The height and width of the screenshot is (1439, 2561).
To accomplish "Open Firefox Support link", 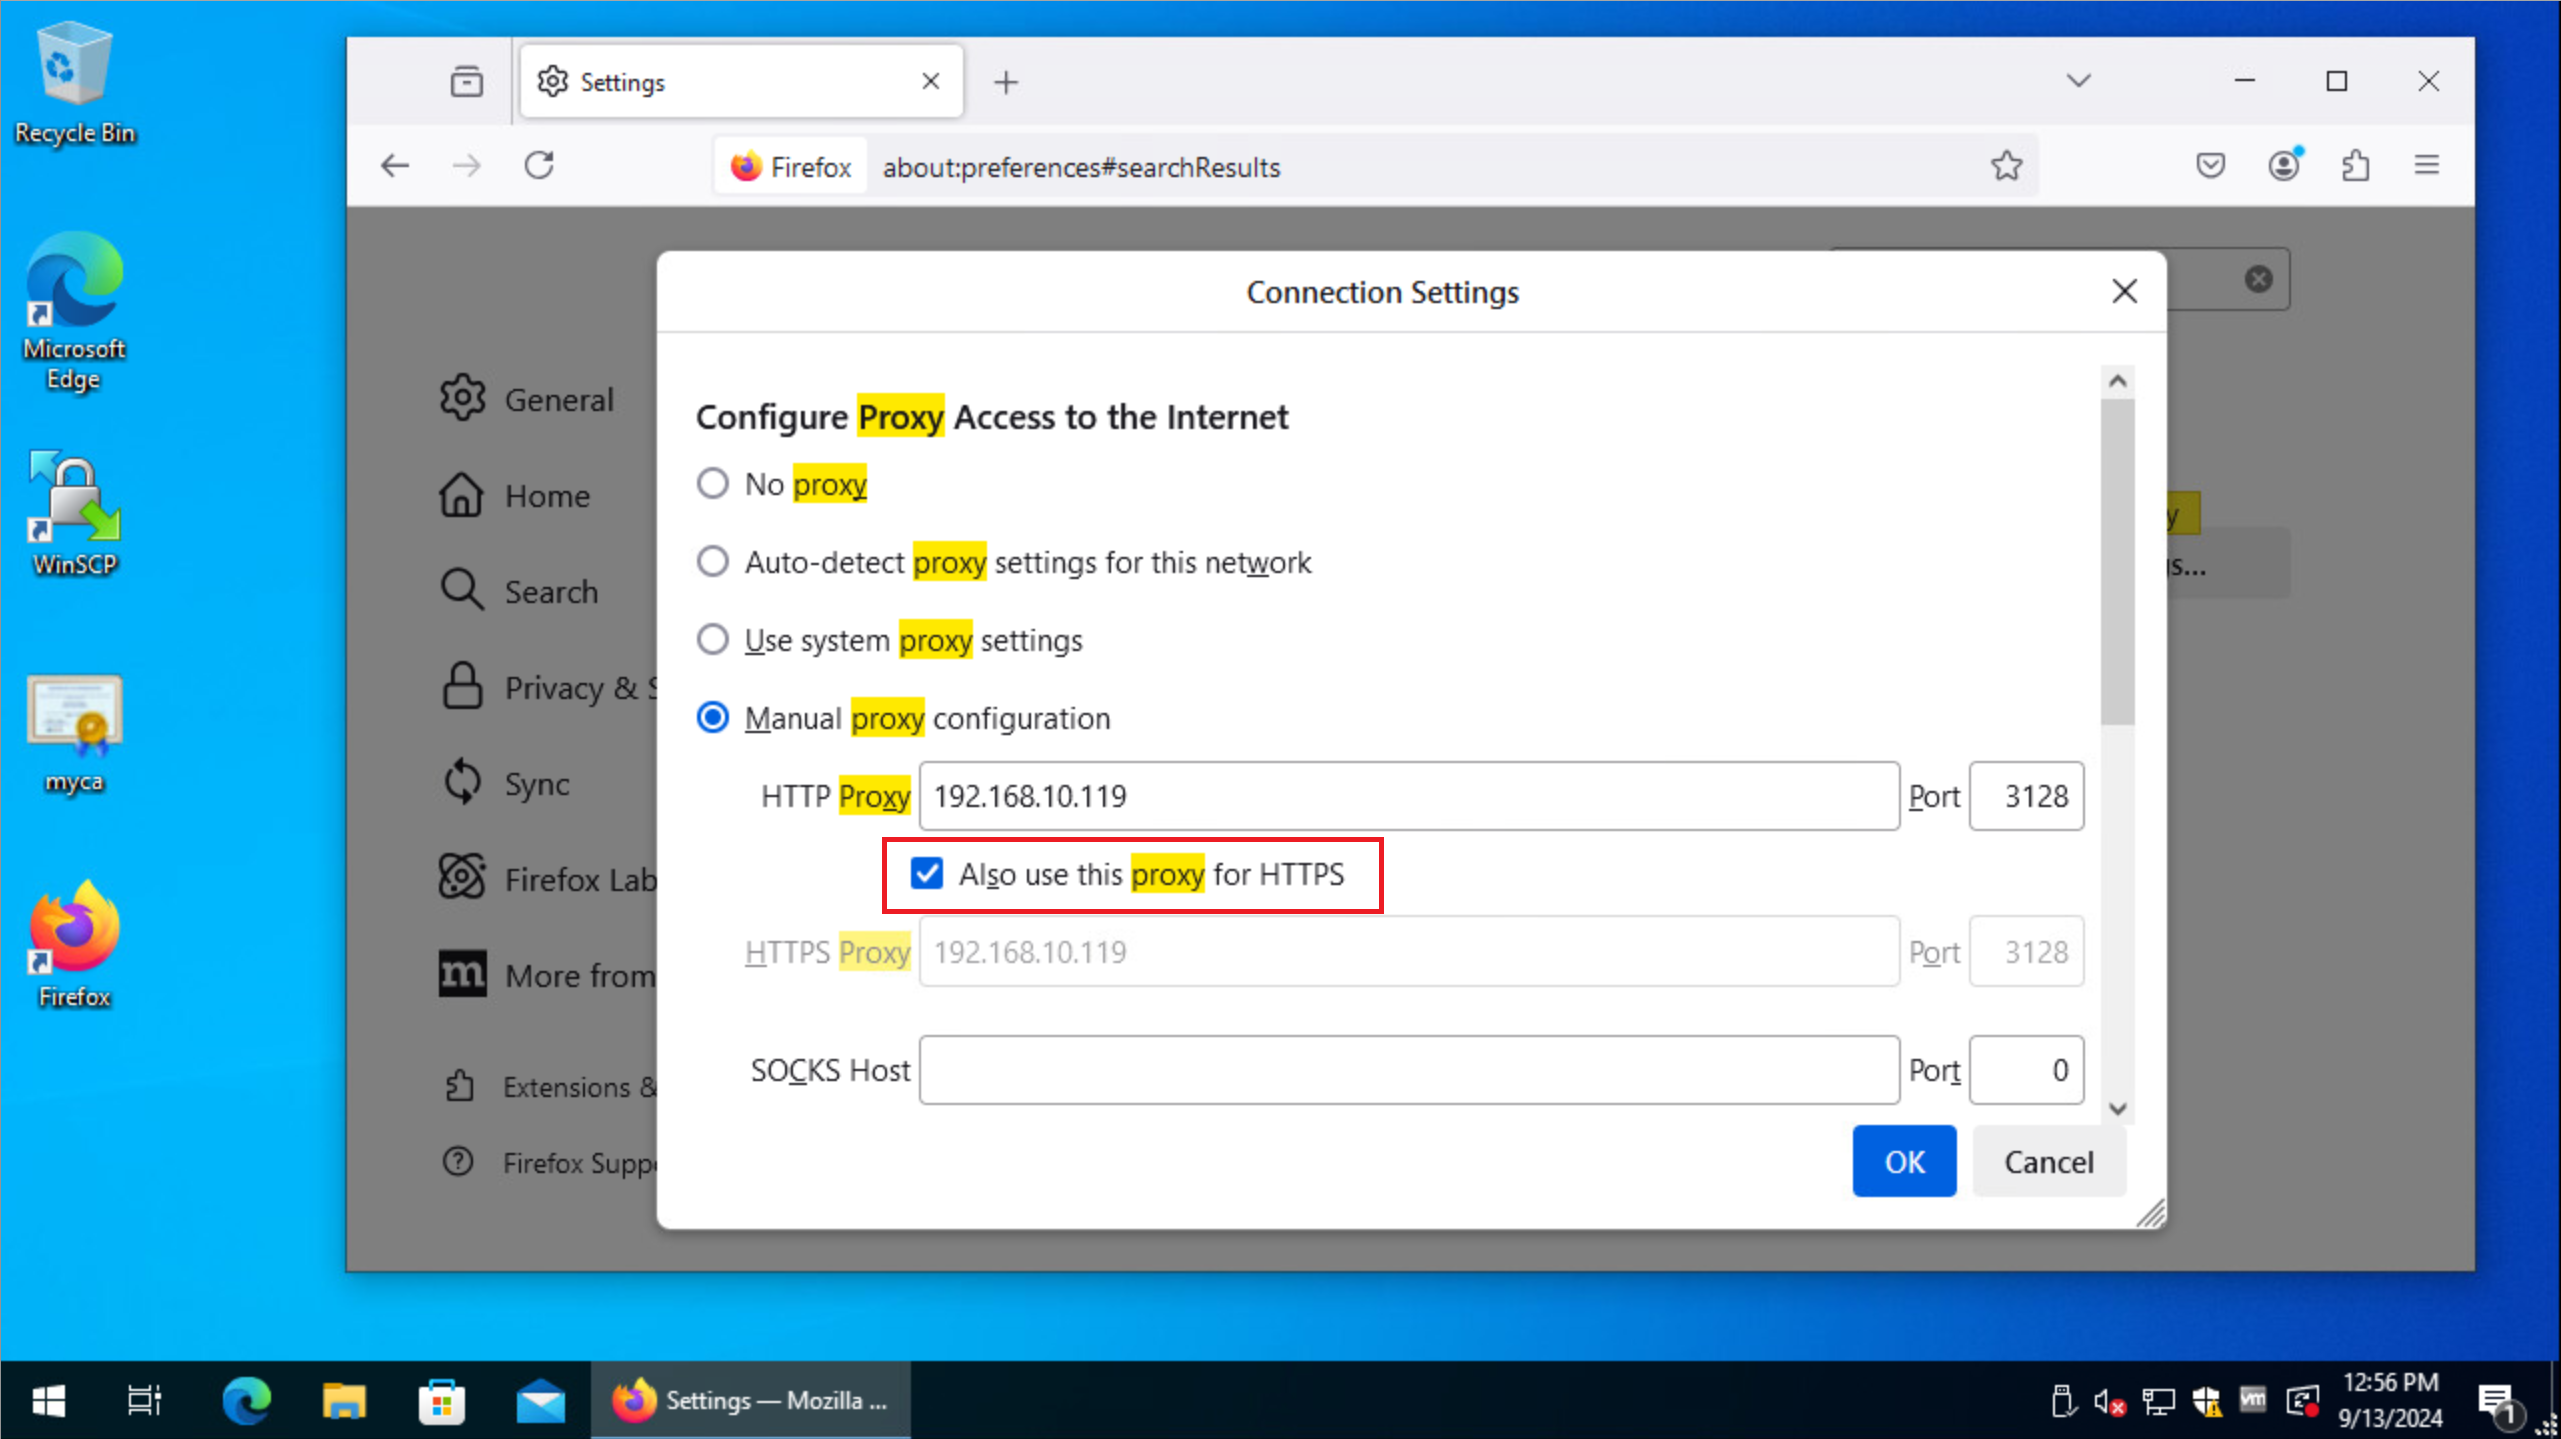I will pyautogui.click(x=550, y=1163).
